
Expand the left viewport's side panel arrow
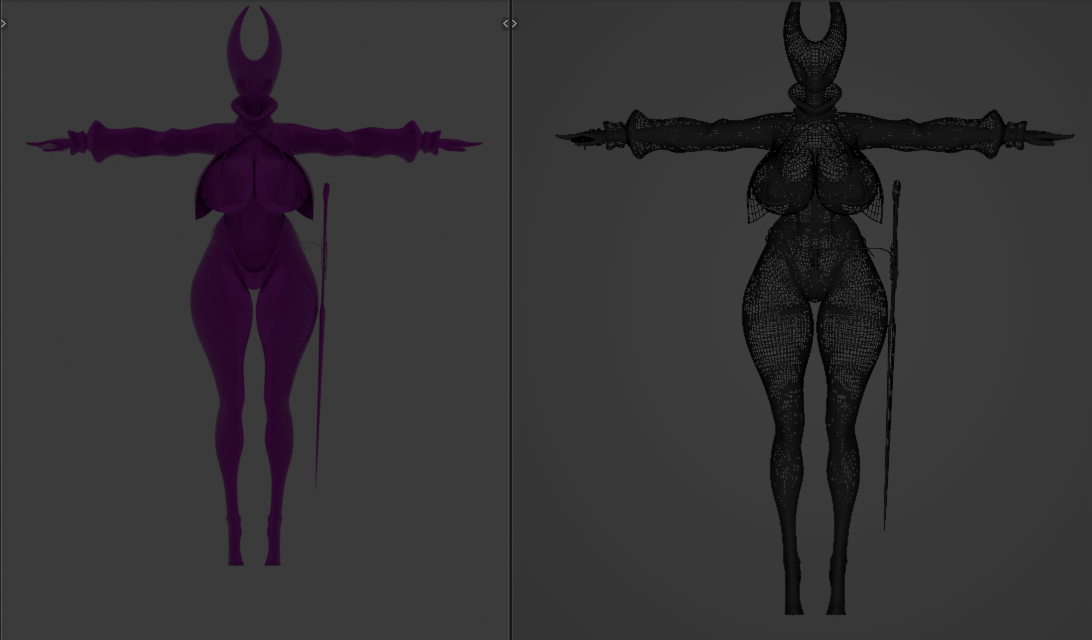pyautogui.click(x=3, y=24)
